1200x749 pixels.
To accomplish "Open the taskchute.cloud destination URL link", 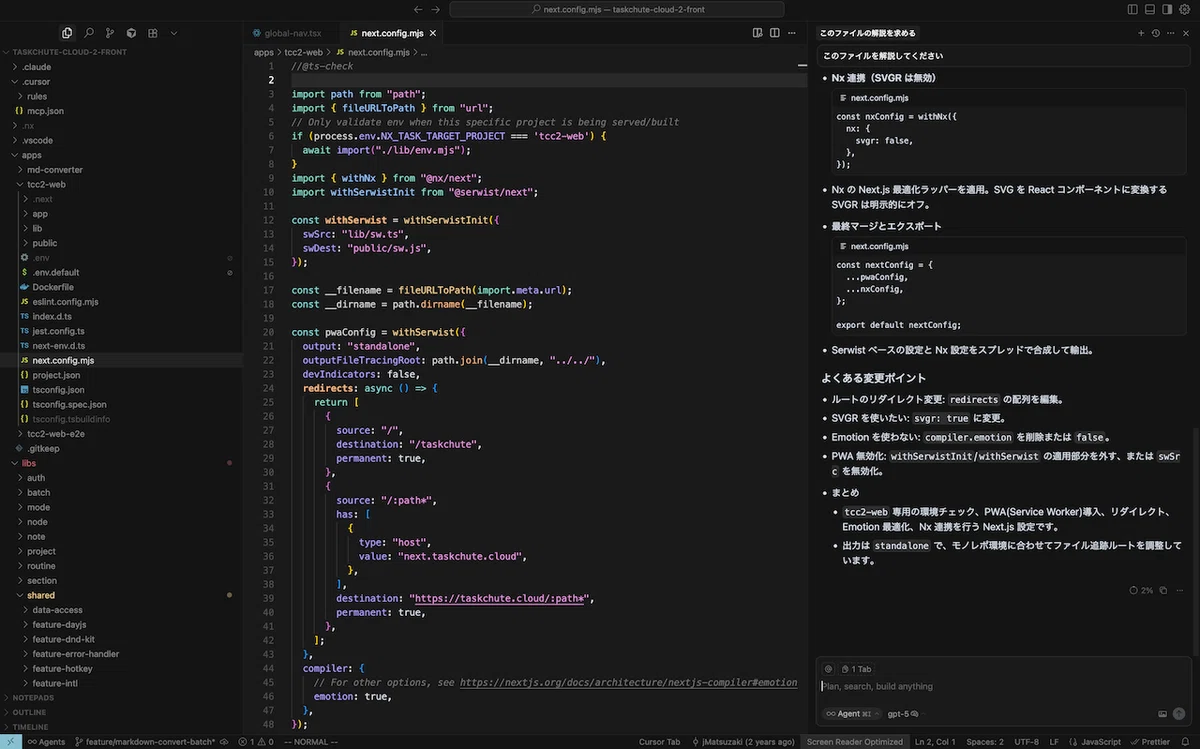I will point(499,598).
